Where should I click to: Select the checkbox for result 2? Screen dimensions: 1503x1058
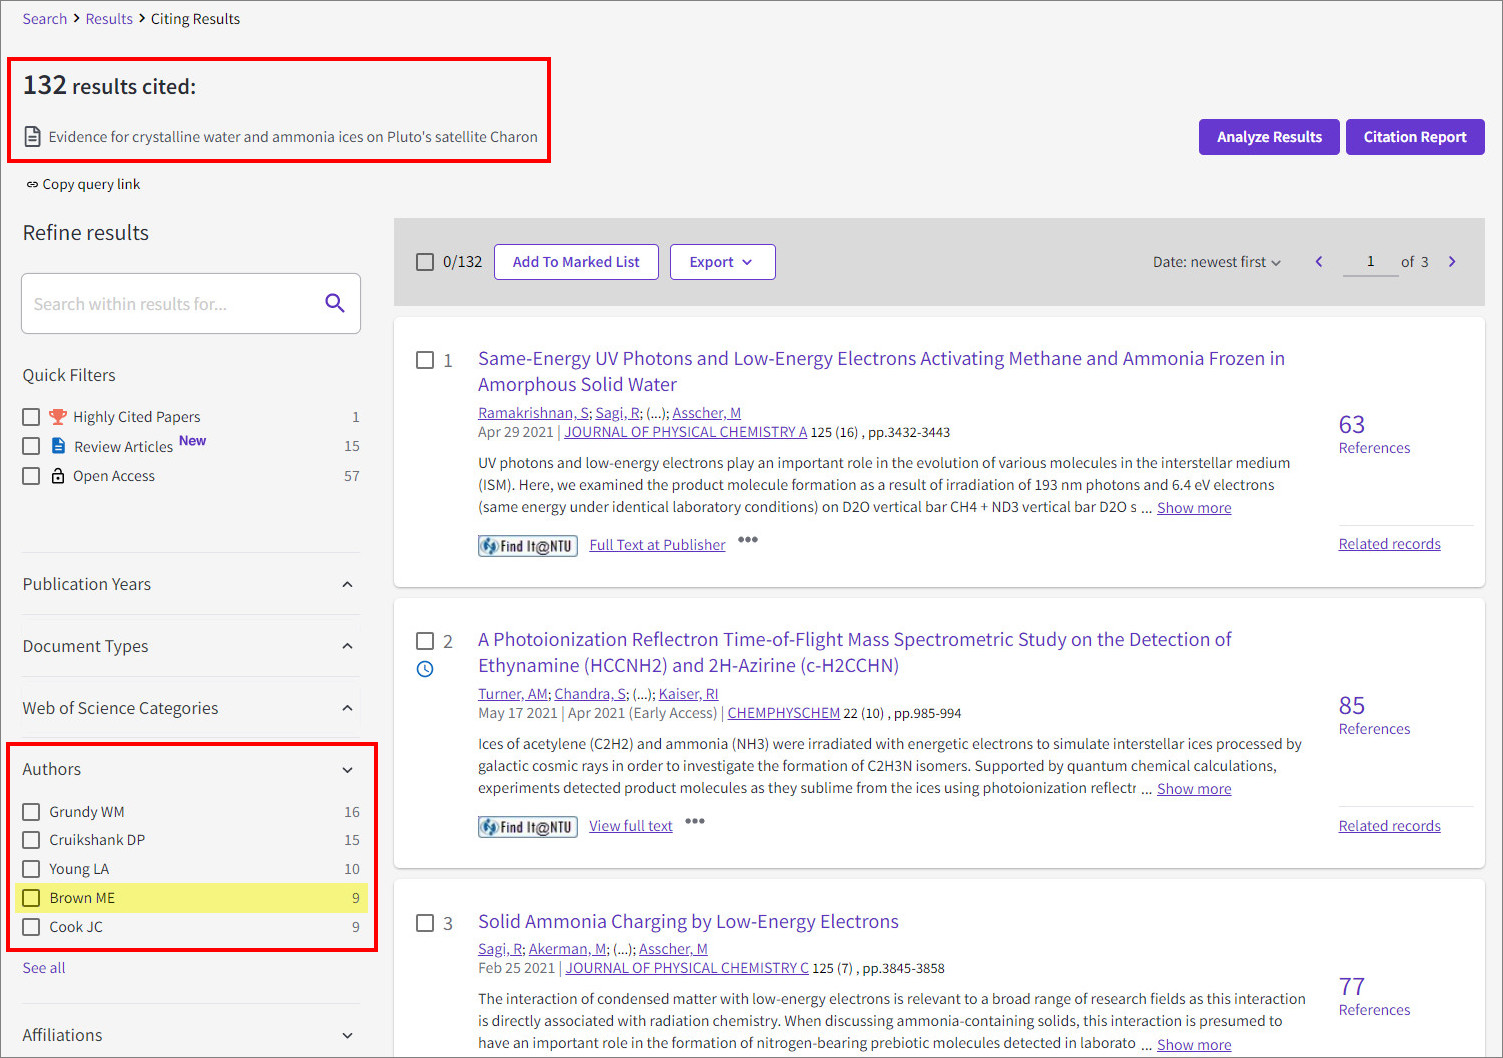(425, 641)
